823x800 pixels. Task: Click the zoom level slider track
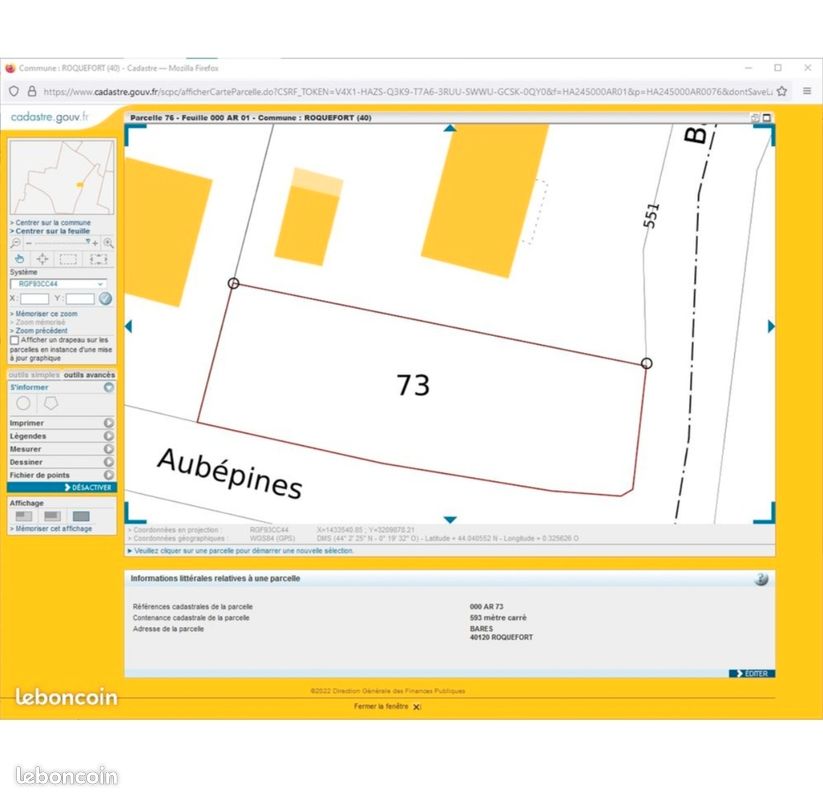(61, 243)
